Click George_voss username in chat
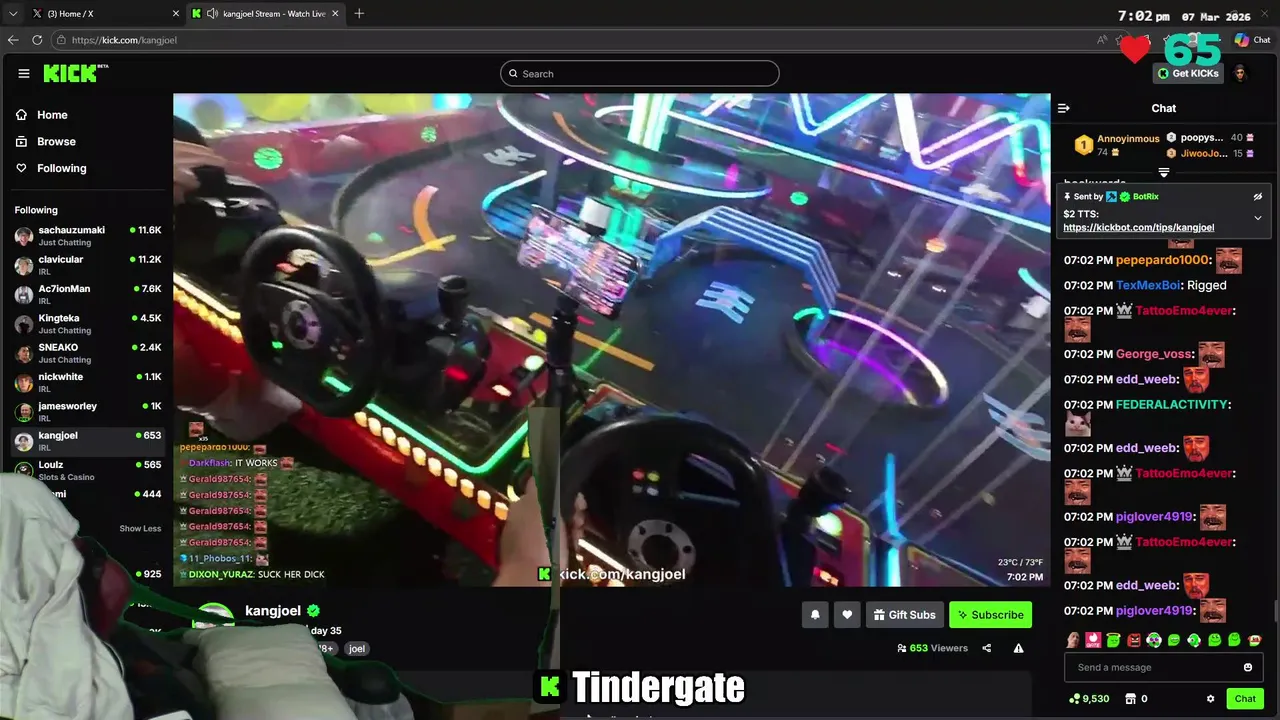This screenshot has height=720, width=1280. (1154, 354)
